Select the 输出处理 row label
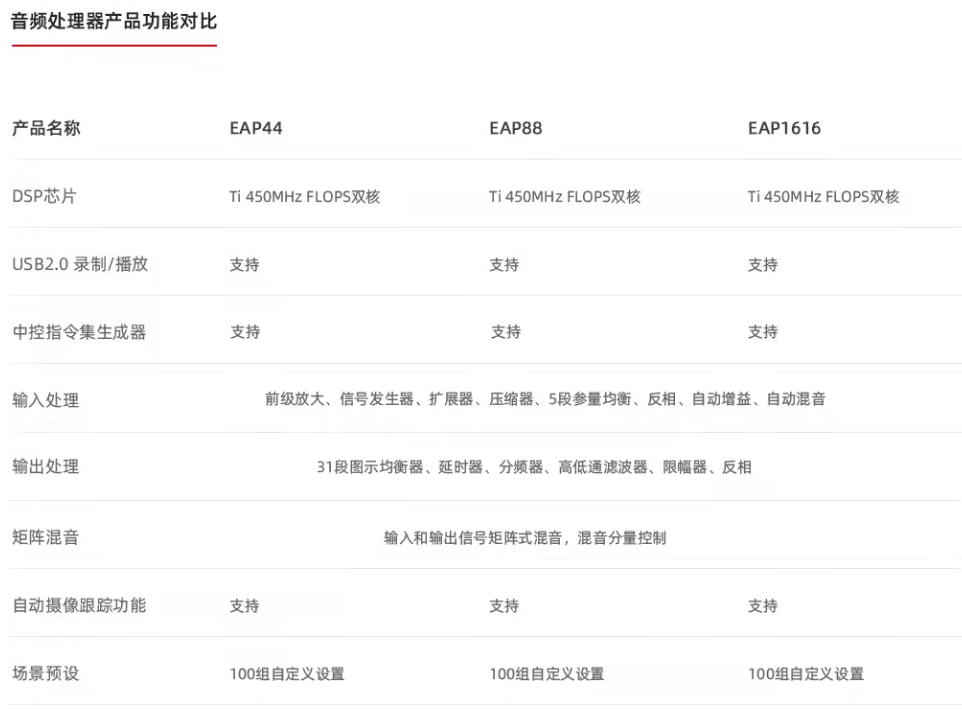The width and height of the screenshot is (962, 710). [x=46, y=467]
